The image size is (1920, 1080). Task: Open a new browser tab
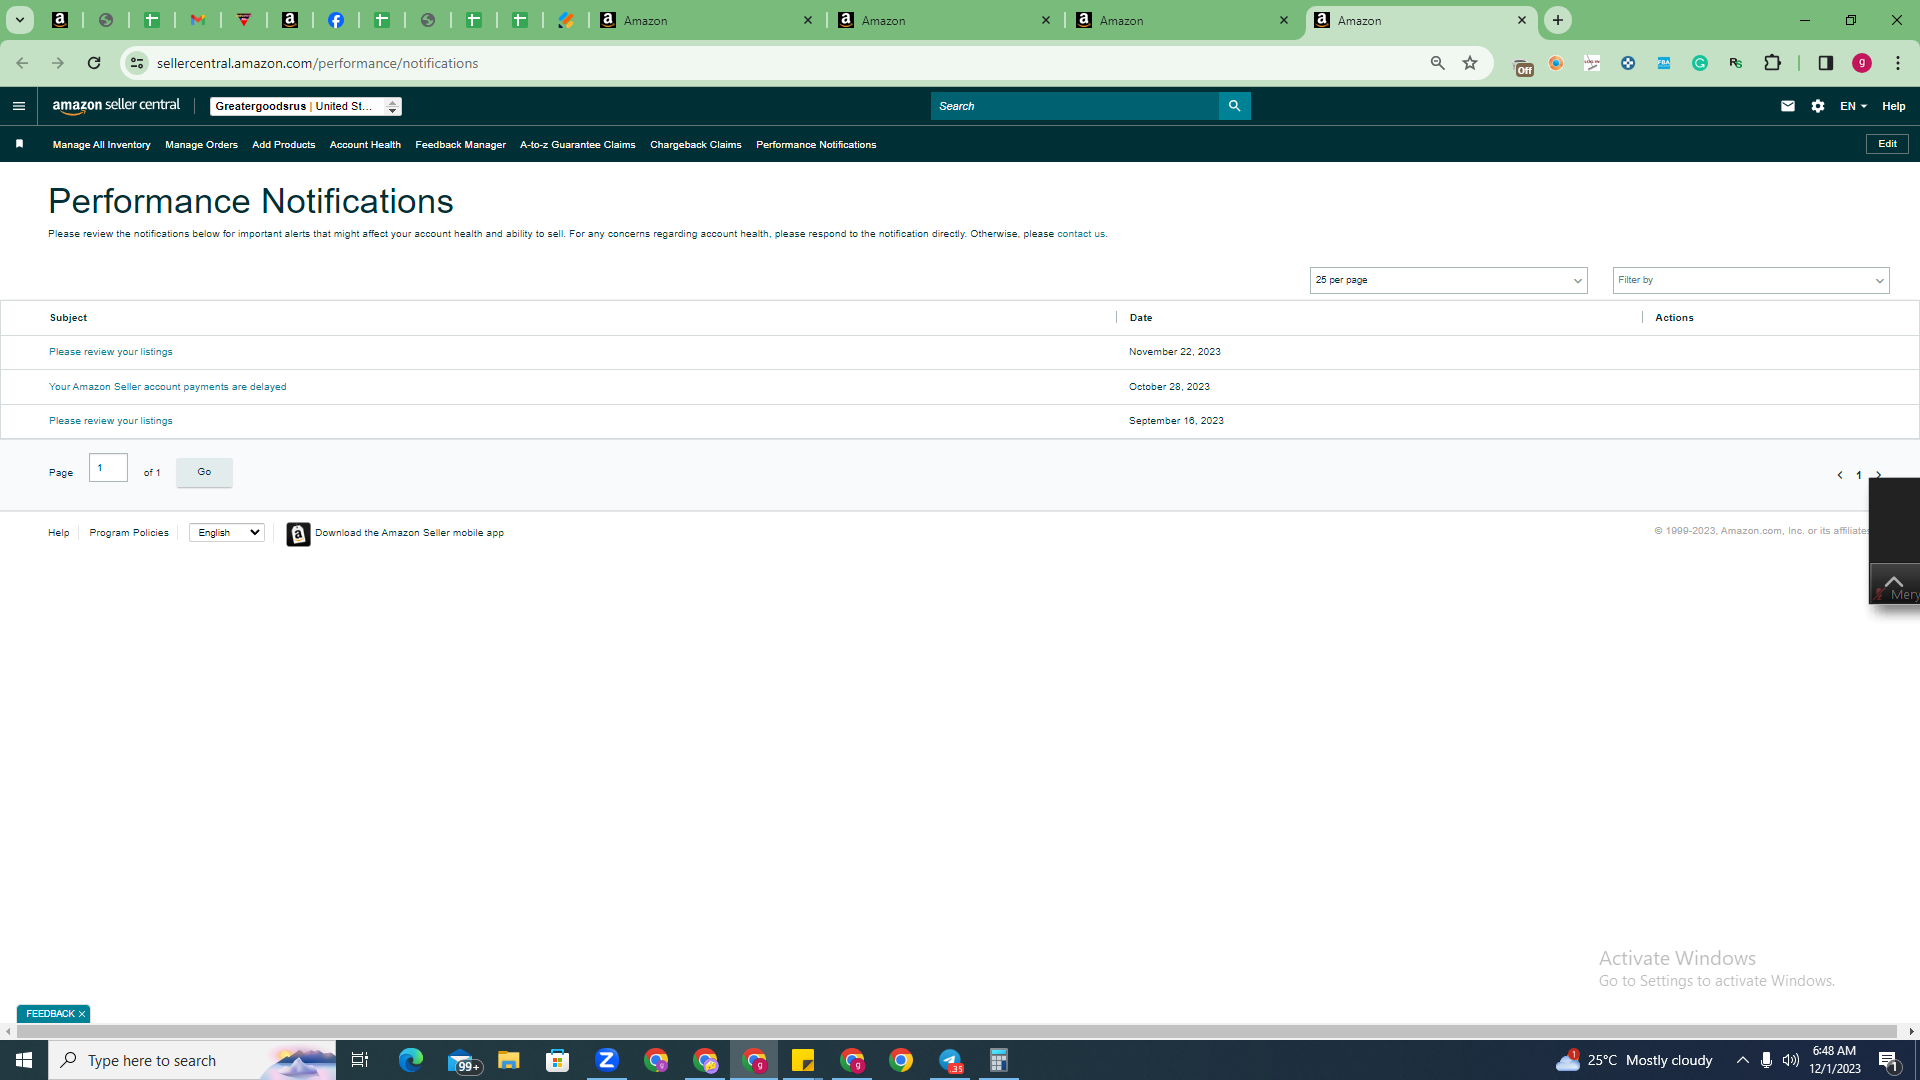(x=1558, y=20)
